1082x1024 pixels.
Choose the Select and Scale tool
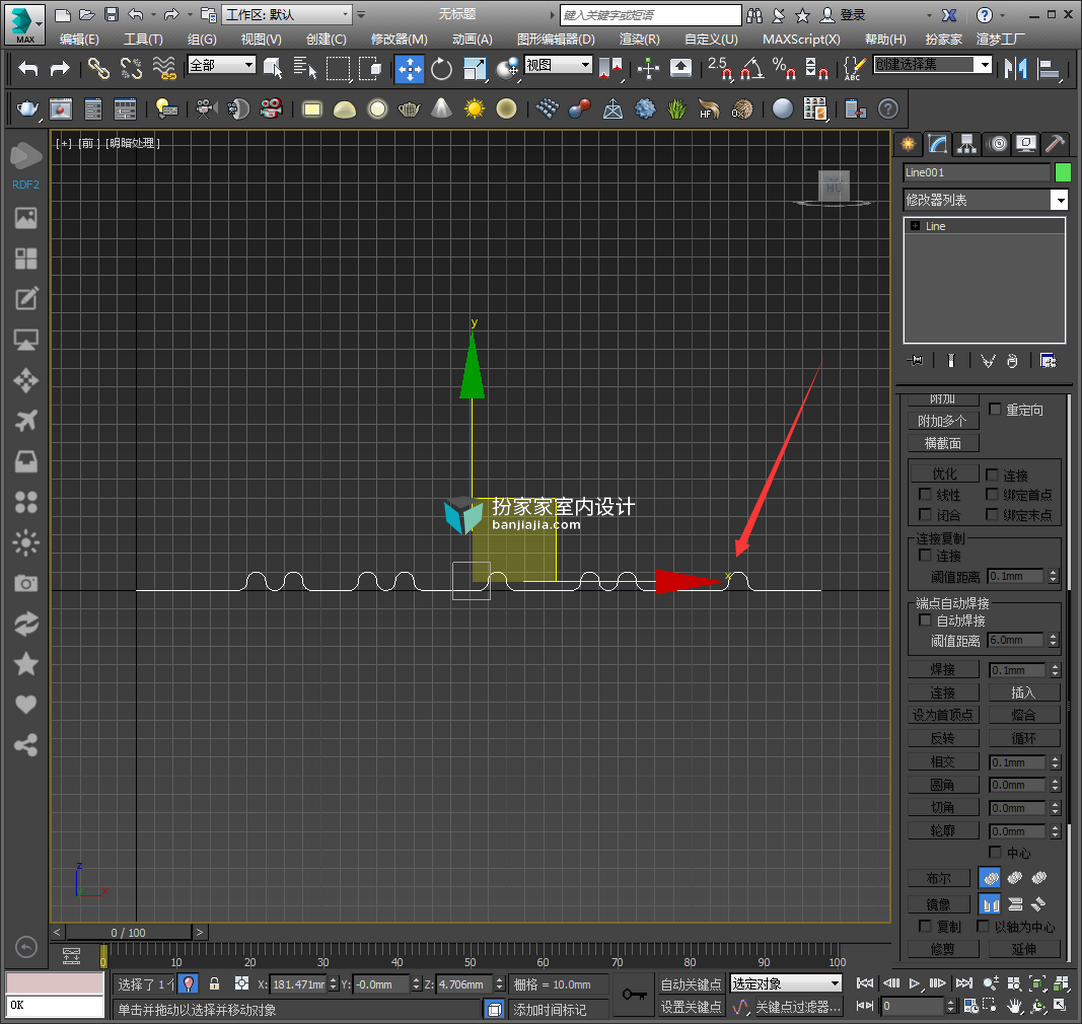[x=474, y=68]
